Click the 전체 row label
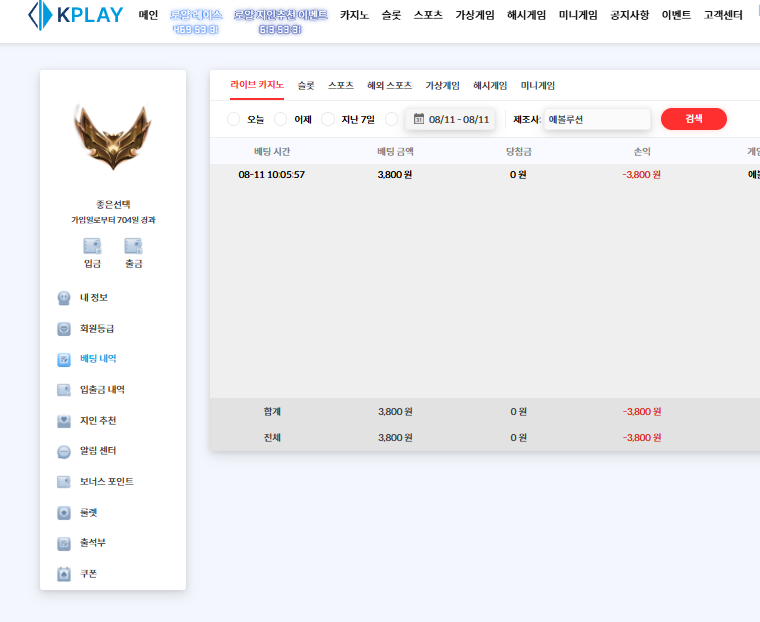 coord(272,438)
